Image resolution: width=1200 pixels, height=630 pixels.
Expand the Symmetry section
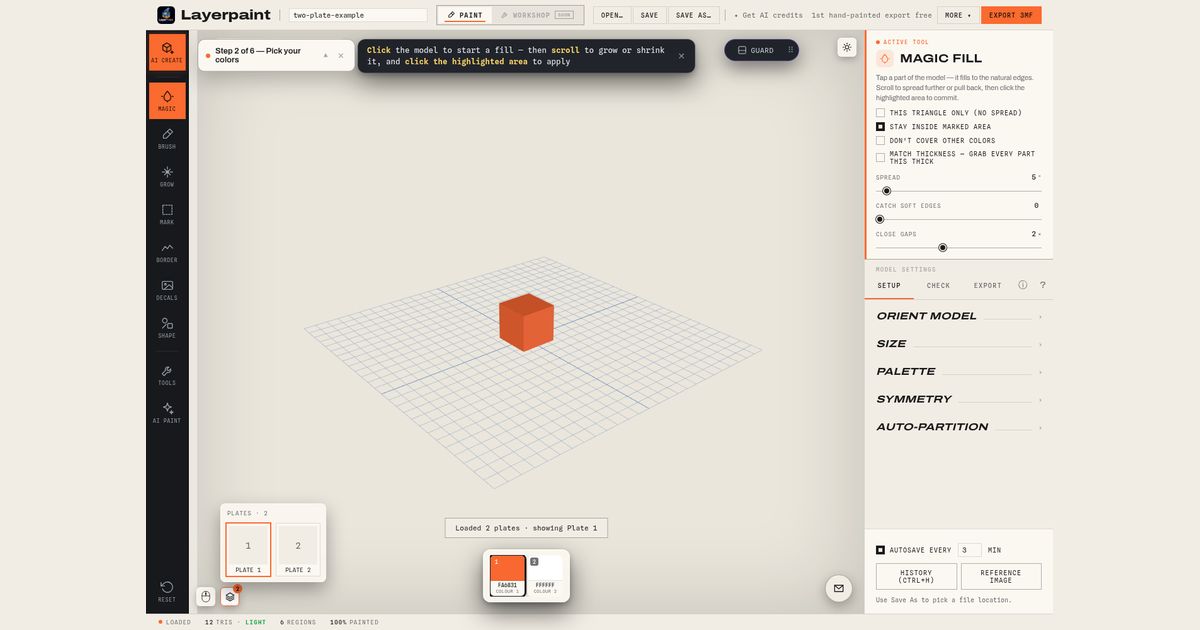coord(959,399)
